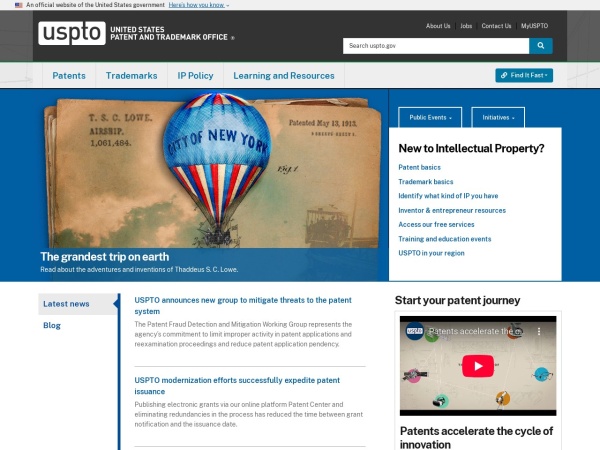Viewport: 600px width, 450px height.
Task: Open Inventor & entrepreneur resources link
Action: pos(452,210)
